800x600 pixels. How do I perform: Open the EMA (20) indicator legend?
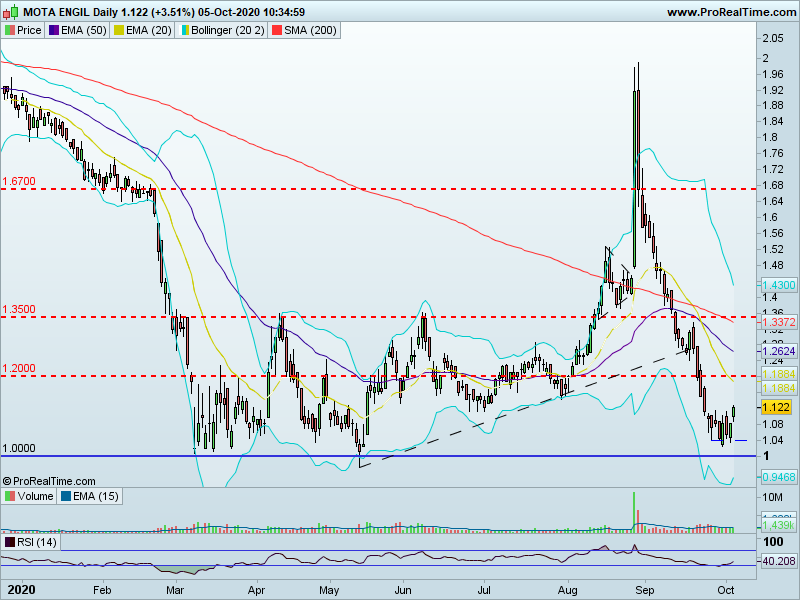point(142,31)
